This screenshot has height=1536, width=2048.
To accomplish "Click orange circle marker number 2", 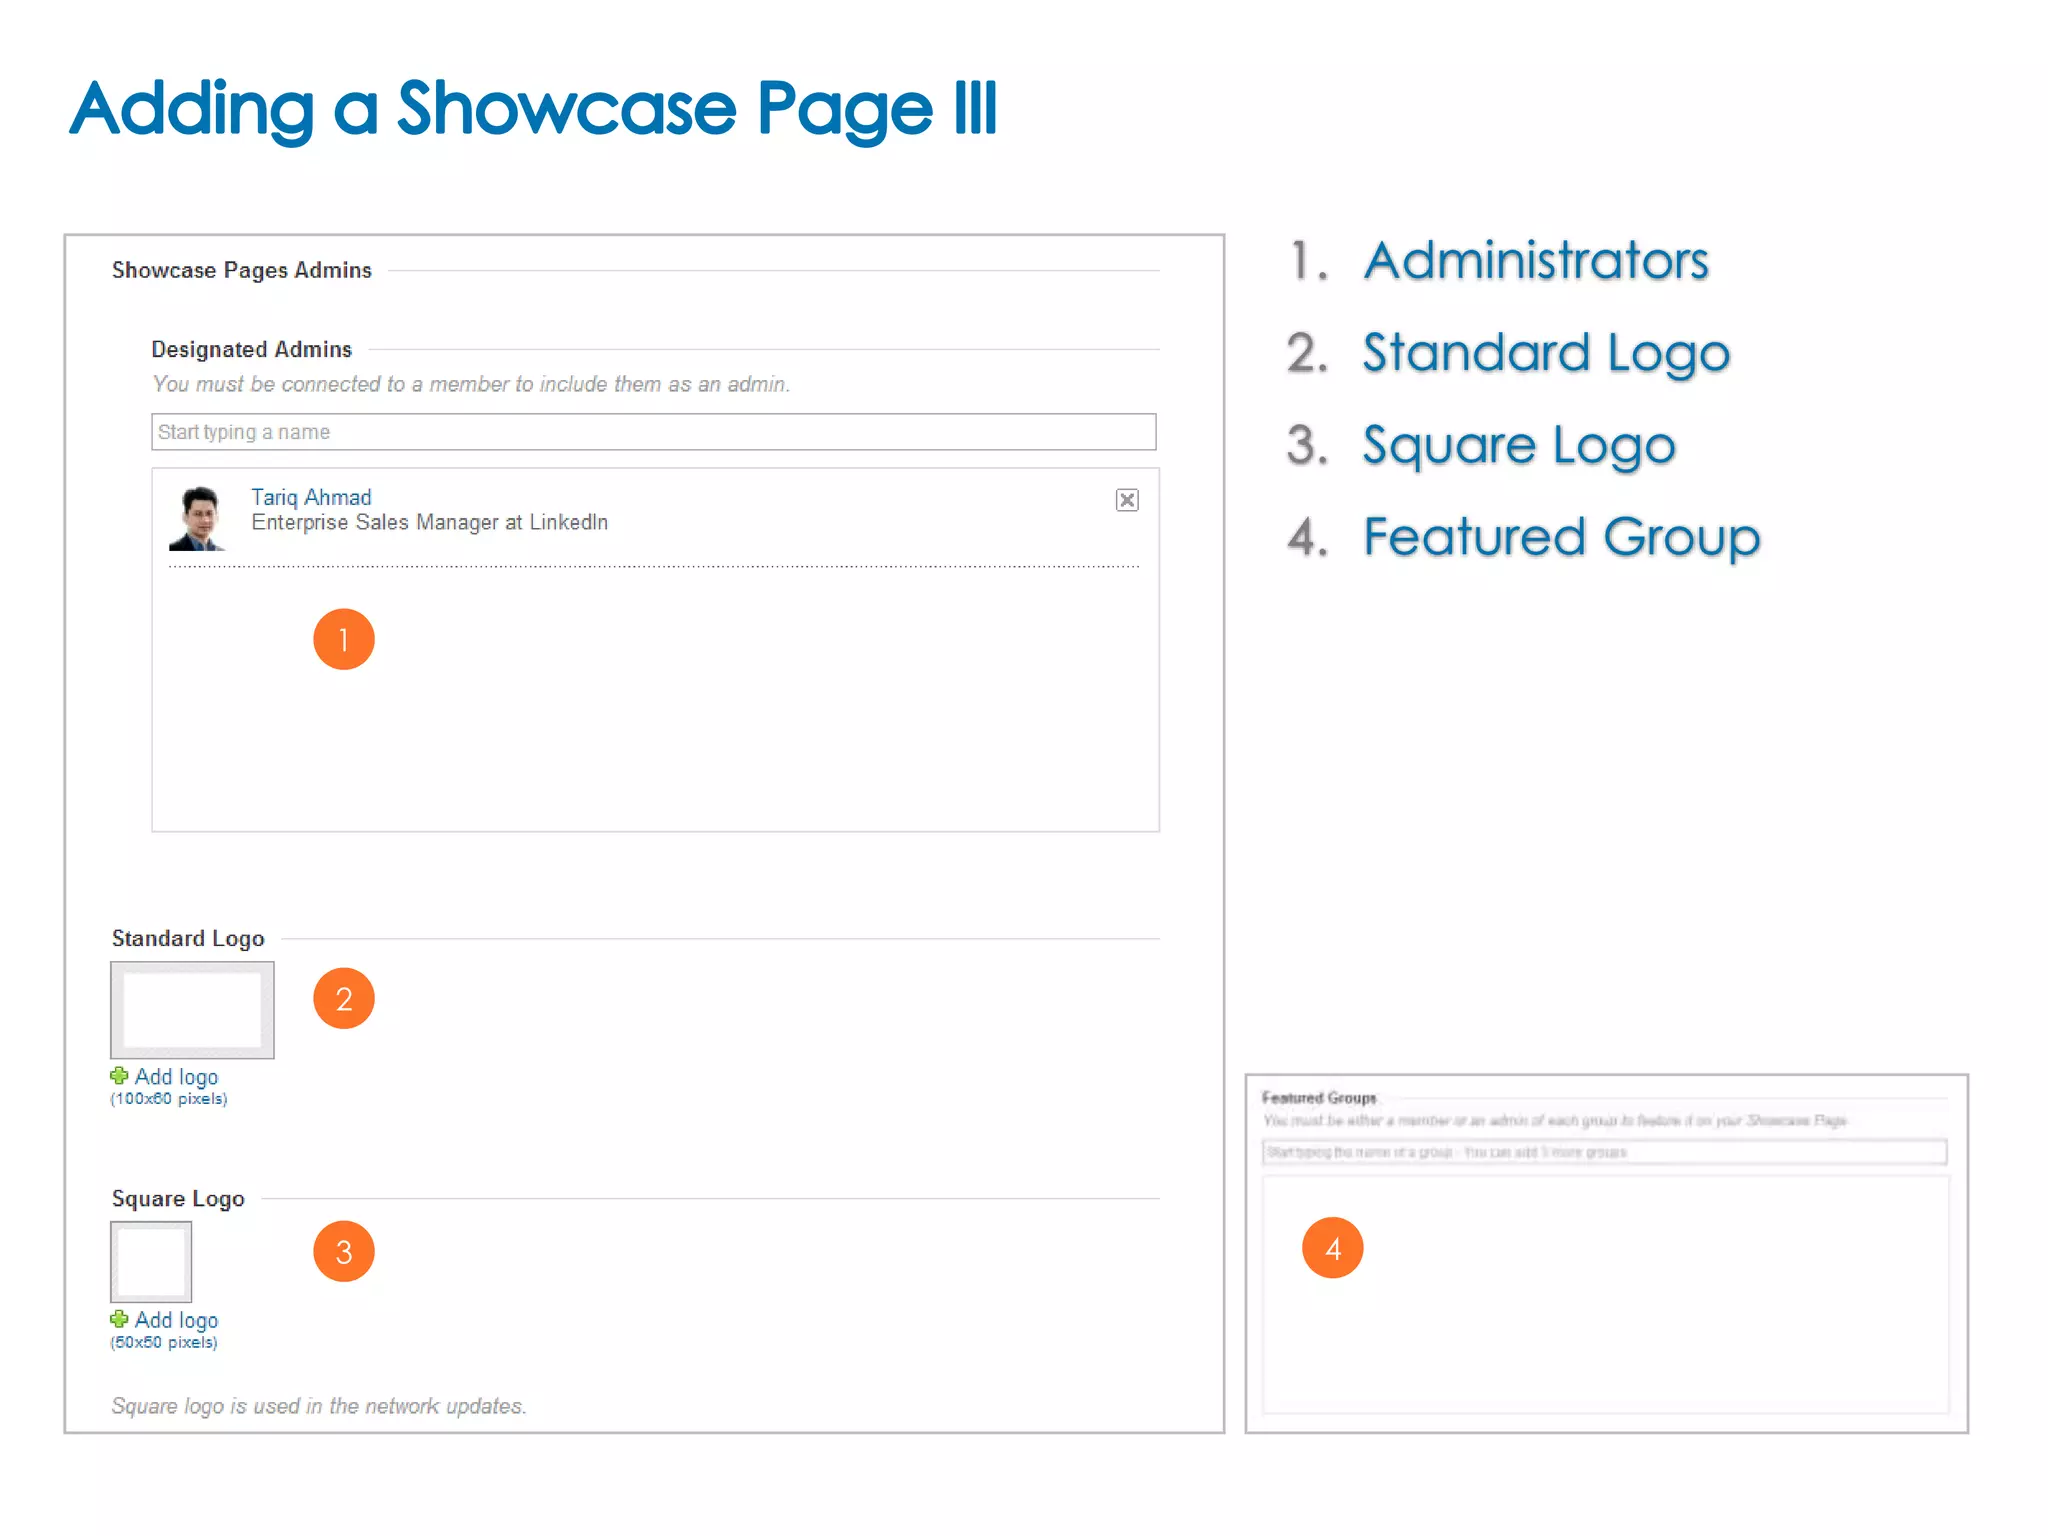I will click(x=343, y=998).
